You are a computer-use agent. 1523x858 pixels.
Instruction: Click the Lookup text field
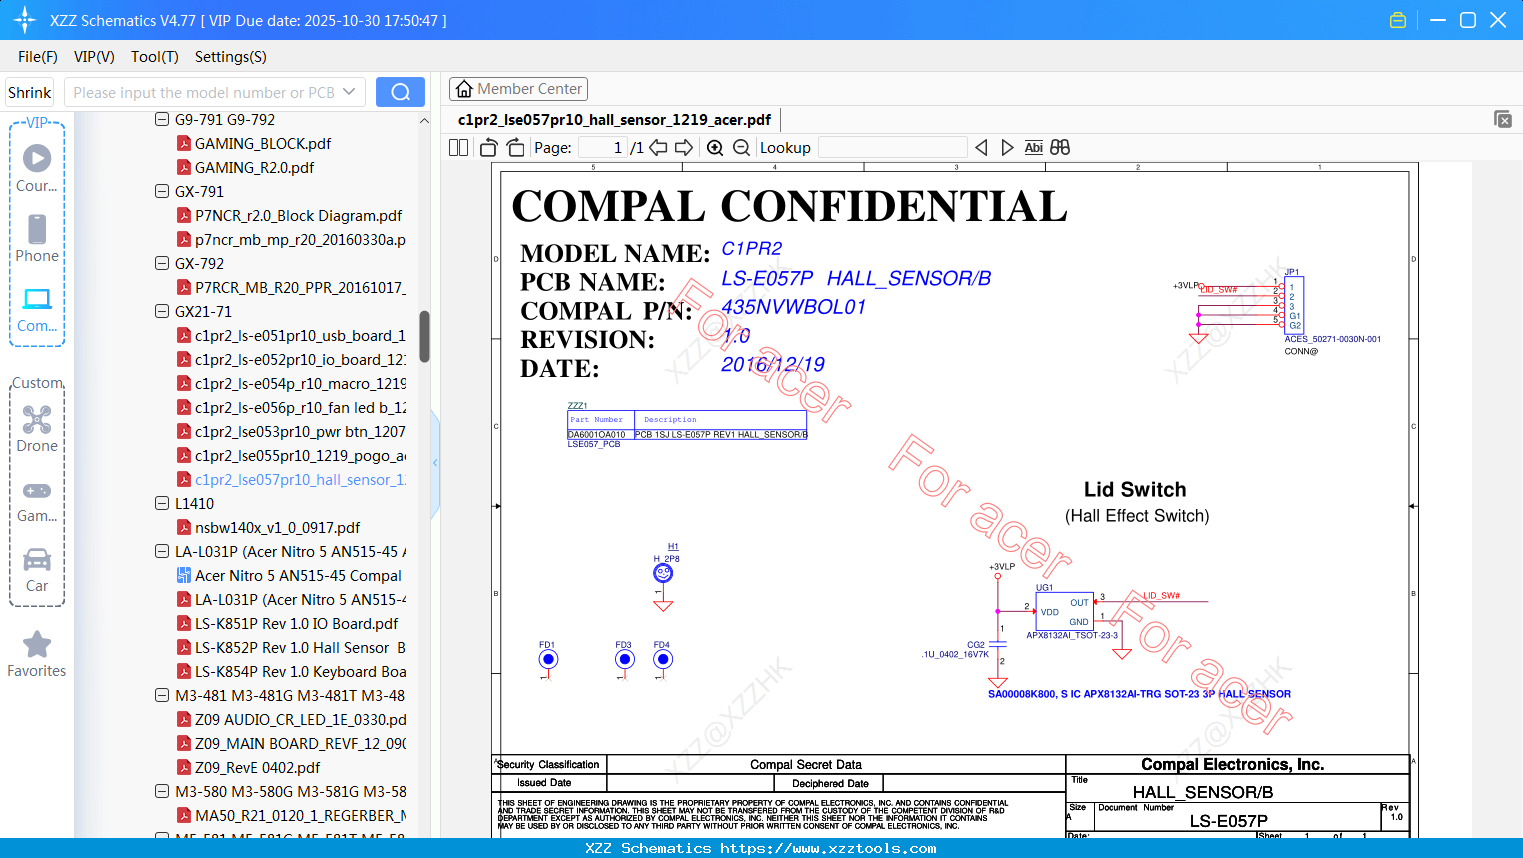click(892, 148)
